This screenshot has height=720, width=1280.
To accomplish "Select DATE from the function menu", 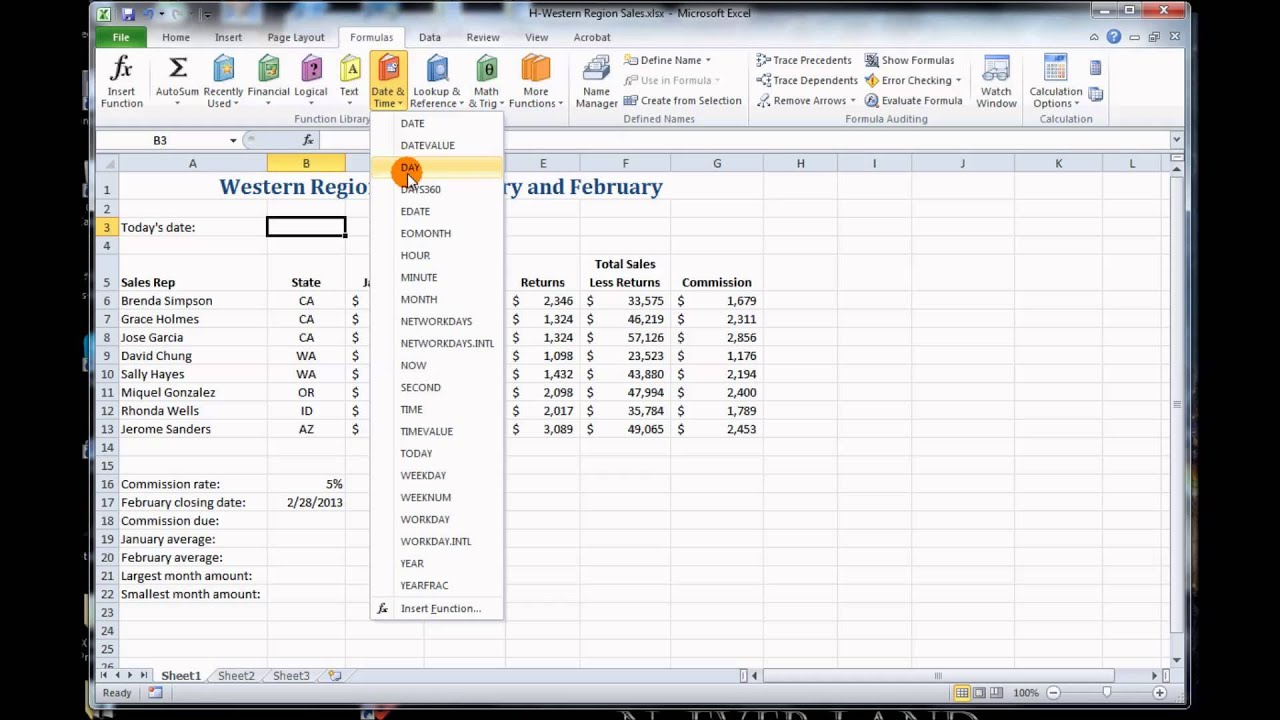I will [437, 123].
